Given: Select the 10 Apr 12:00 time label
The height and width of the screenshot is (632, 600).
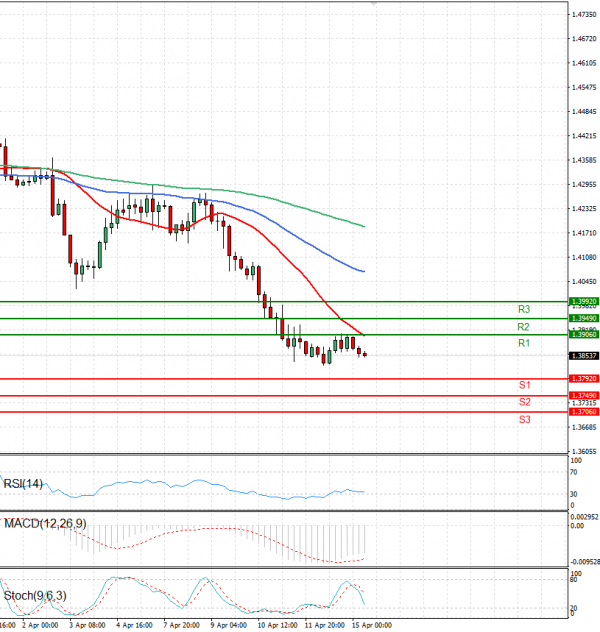Looking at the screenshot, I should pyautogui.click(x=276, y=624).
